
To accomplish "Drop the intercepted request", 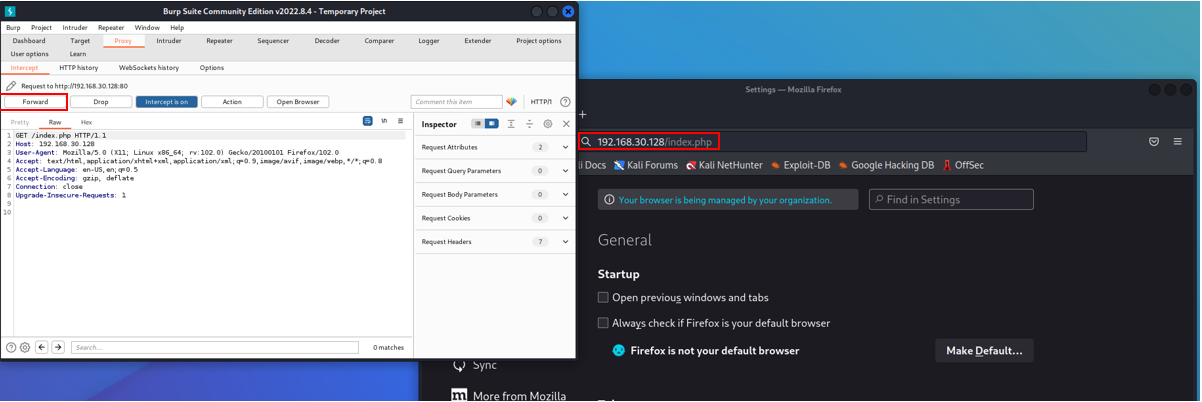I will pyautogui.click(x=101, y=102).
